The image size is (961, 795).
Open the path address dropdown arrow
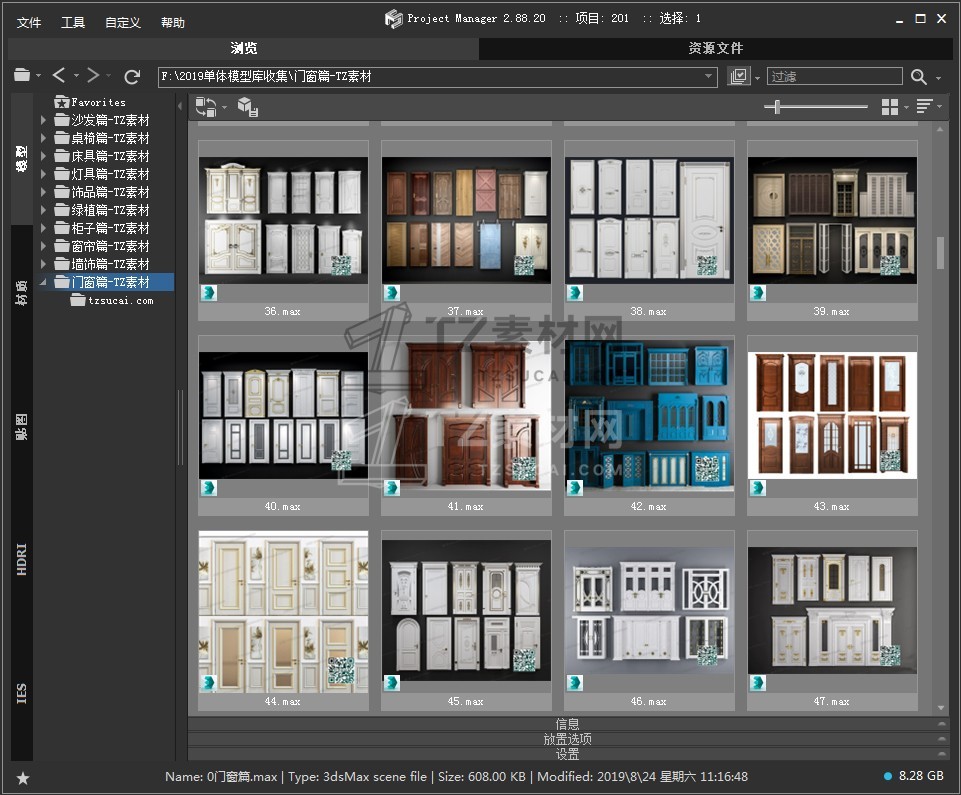click(x=708, y=76)
